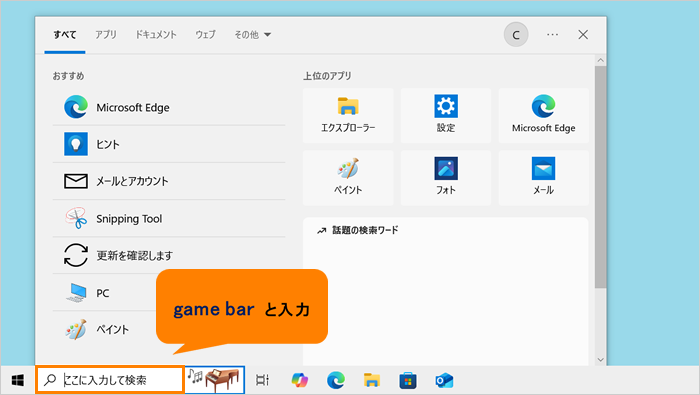Switch to the アプリ tab
Viewport: 700px width, 395px height.
tap(106, 35)
